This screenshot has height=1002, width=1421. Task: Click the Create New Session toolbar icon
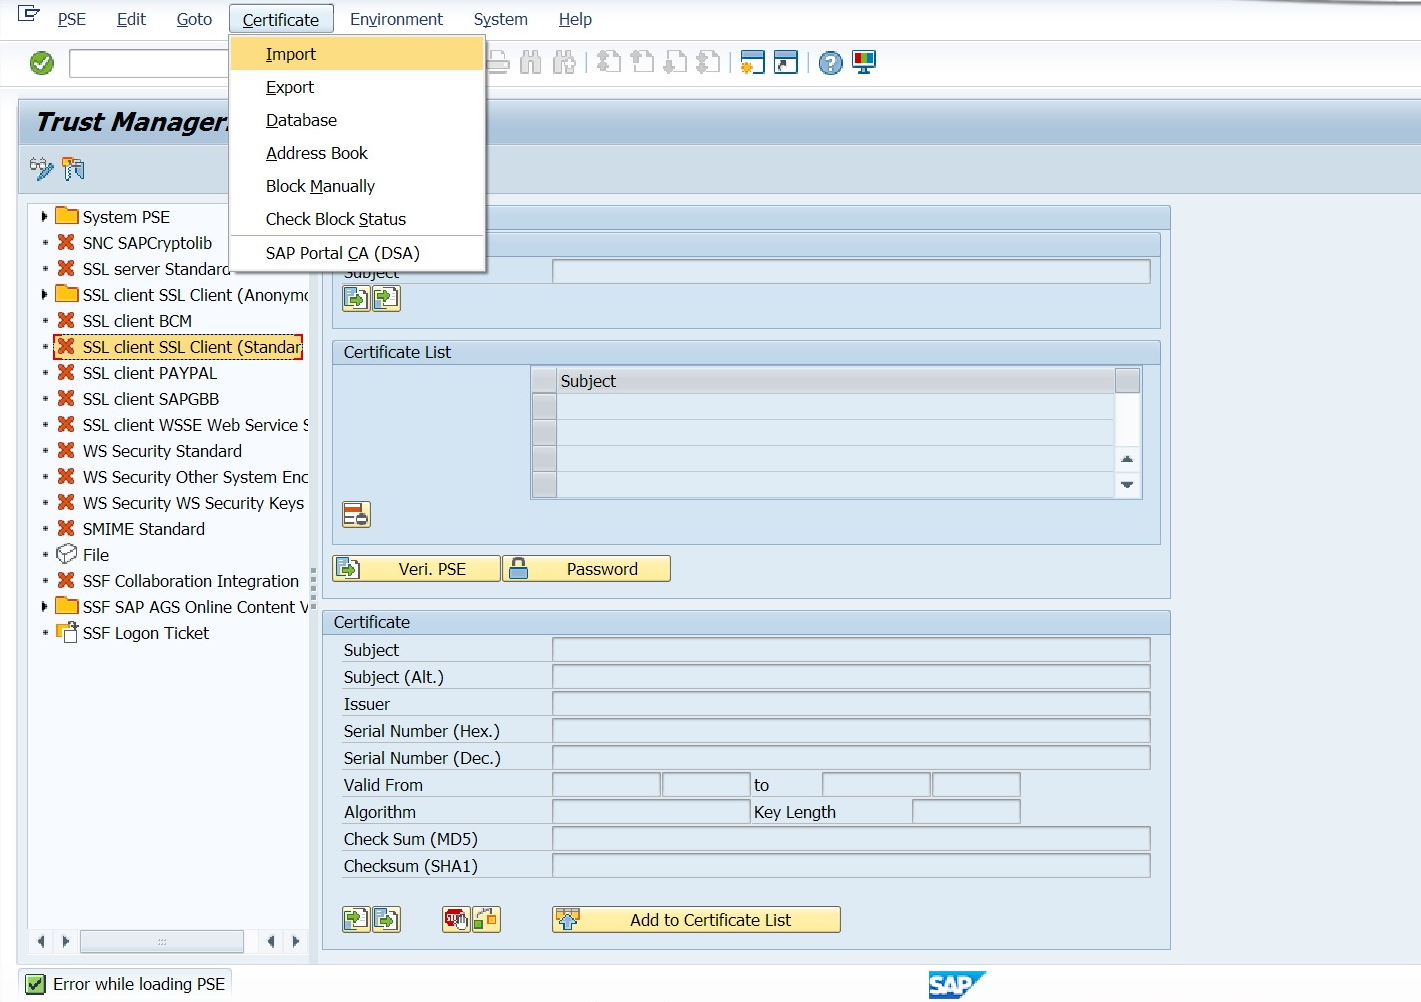[752, 62]
